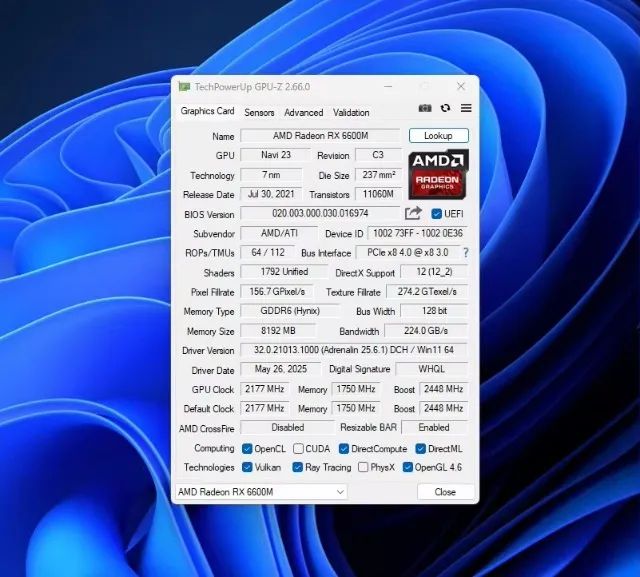This screenshot has width=640, height=577.
Task: Click the Transistors value 11060M
Action: 378,194
